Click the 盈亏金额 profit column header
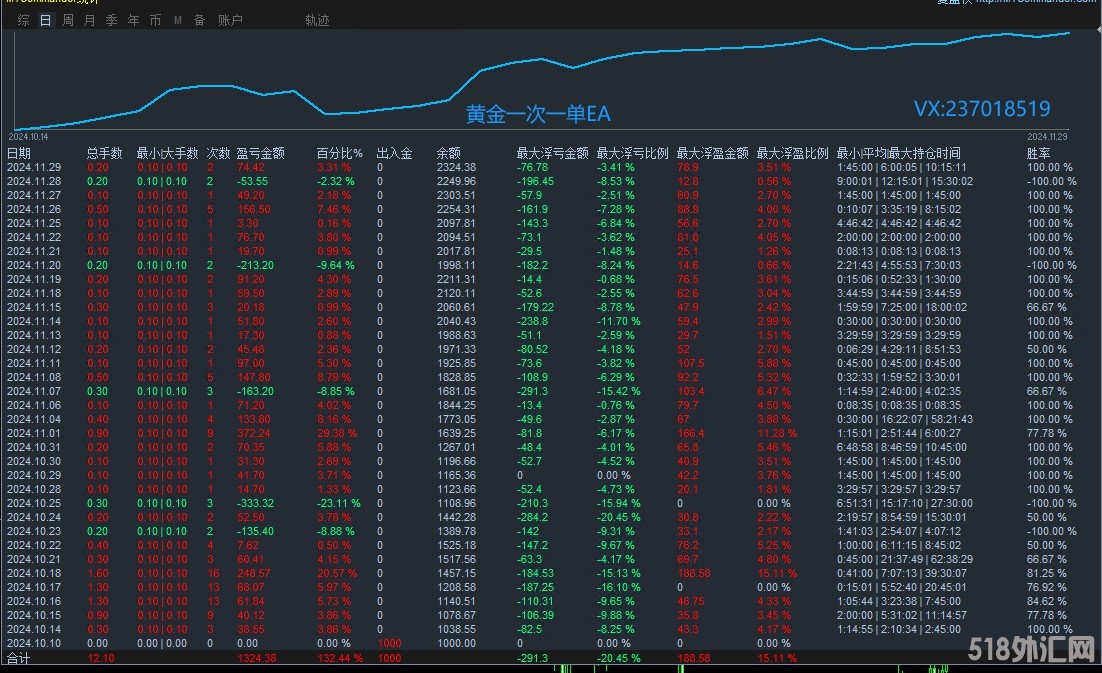1102x673 pixels. [260, 153]
